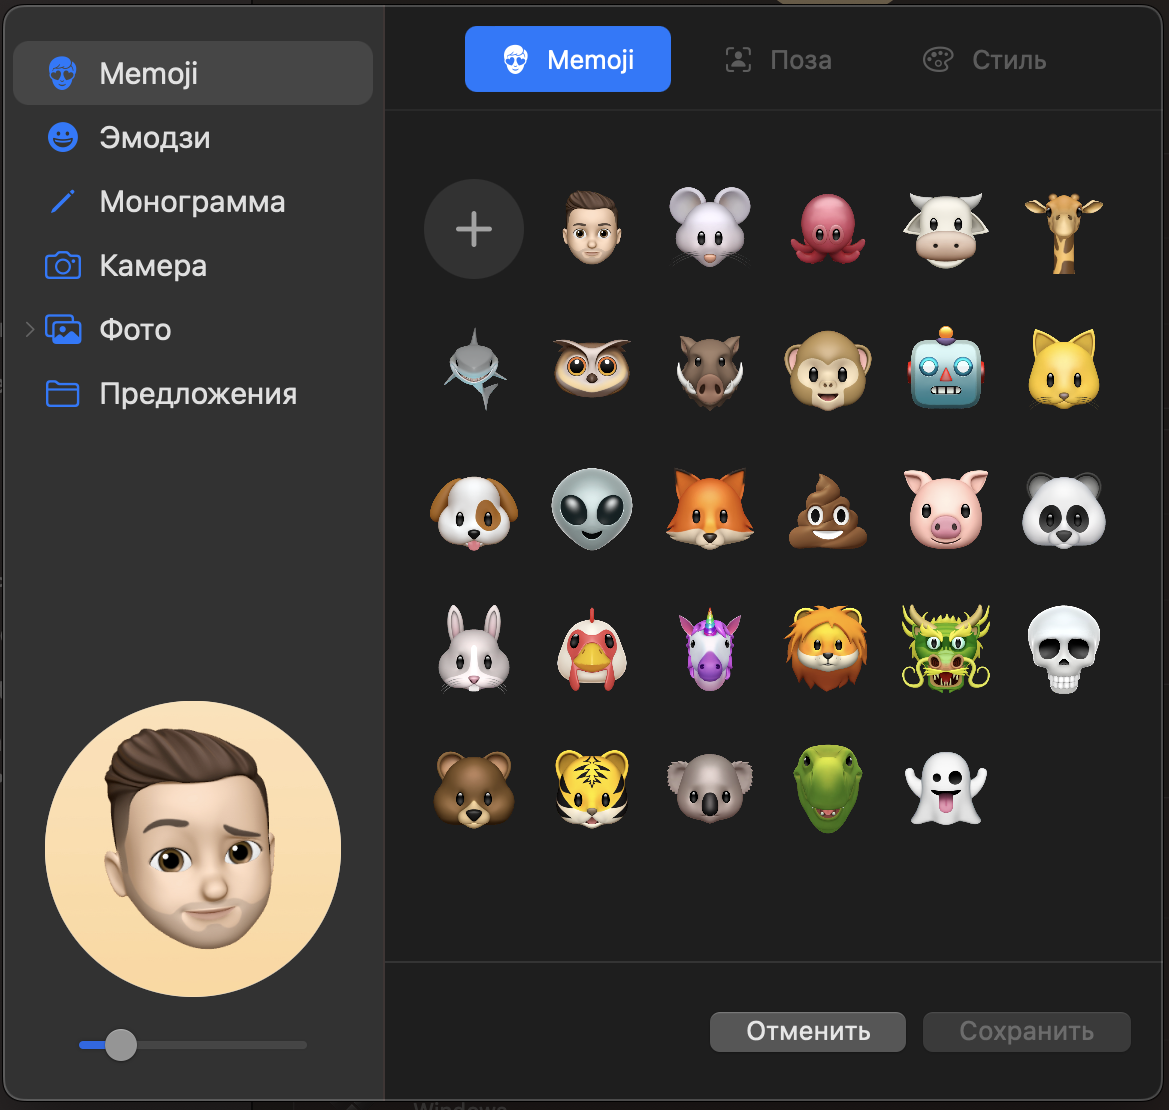Open Предложения in the sidebar
1169x1110 pixels.
[x=193, y=394]
